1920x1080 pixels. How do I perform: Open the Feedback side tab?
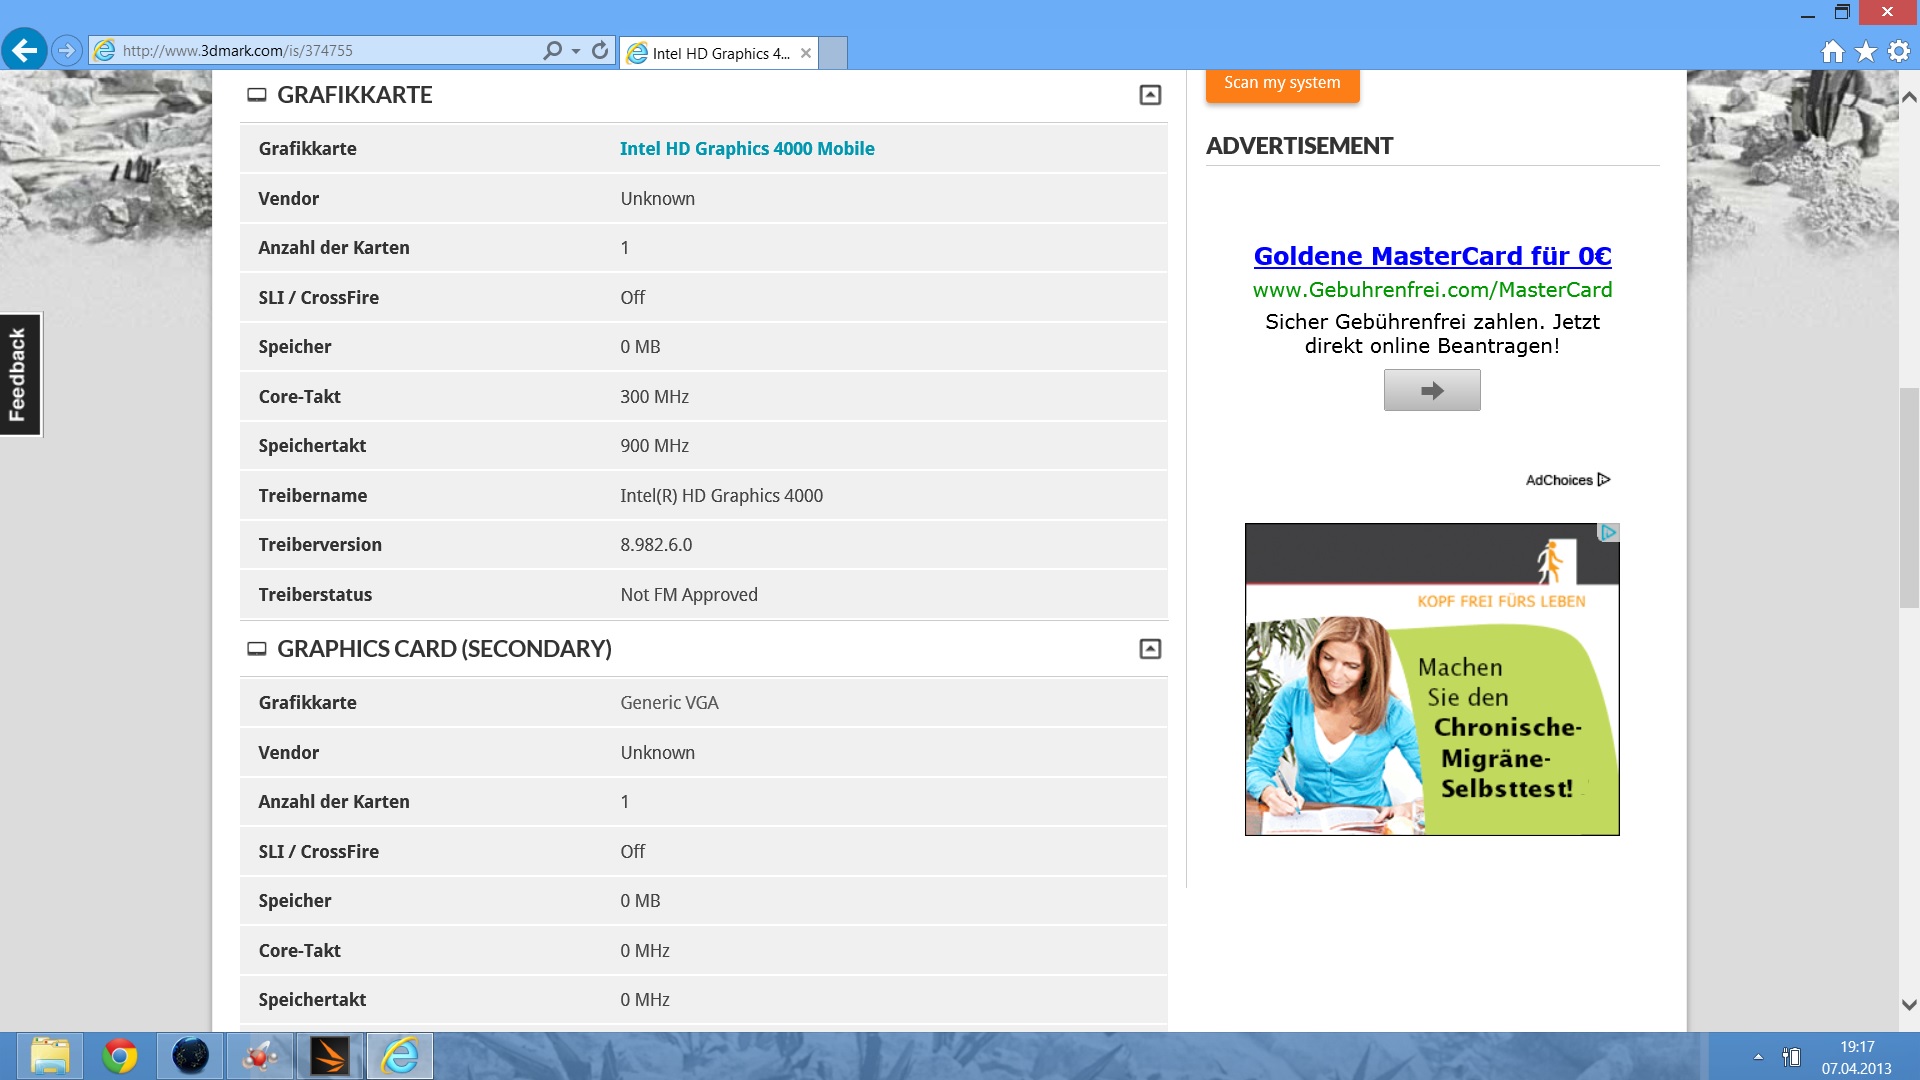pyautogui.click(x=20, y=375)
